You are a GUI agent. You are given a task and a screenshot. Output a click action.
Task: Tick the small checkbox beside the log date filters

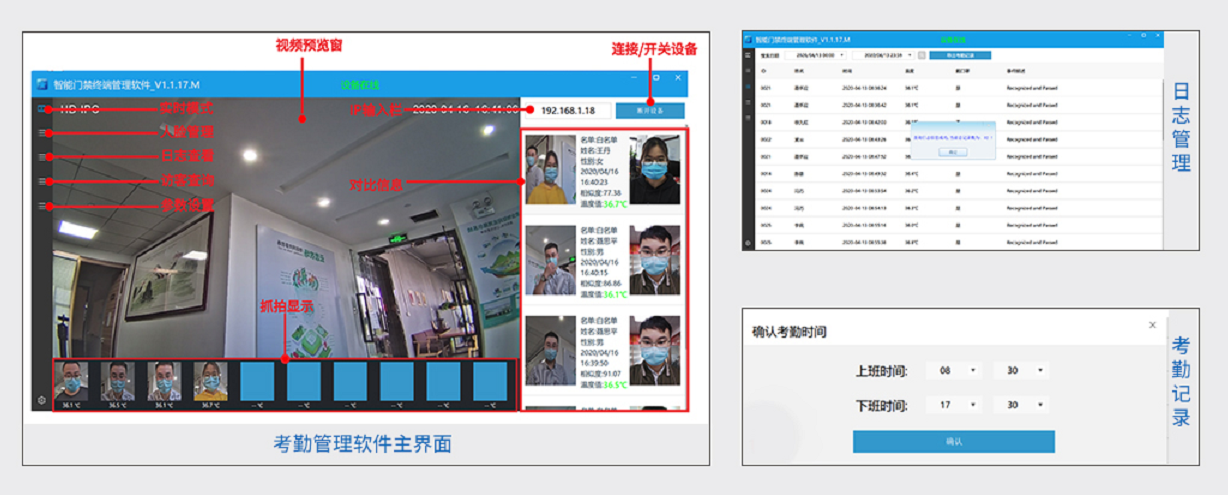pos(922,55)
